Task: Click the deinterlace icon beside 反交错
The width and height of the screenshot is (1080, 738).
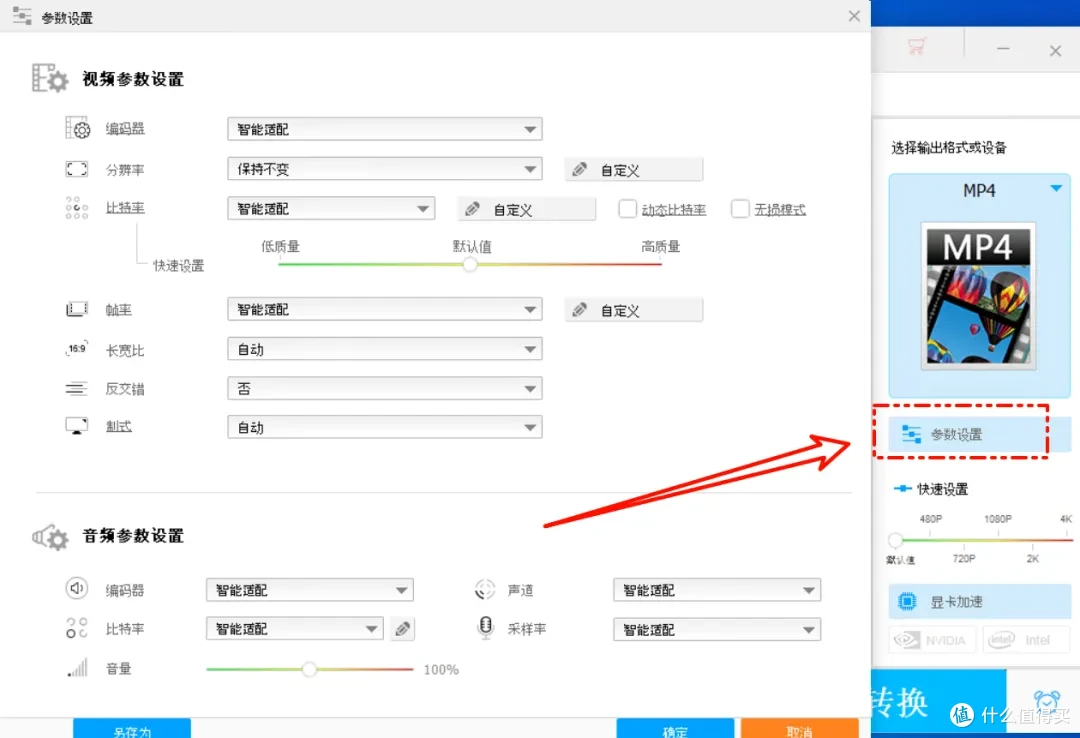Action: point(76,389)
